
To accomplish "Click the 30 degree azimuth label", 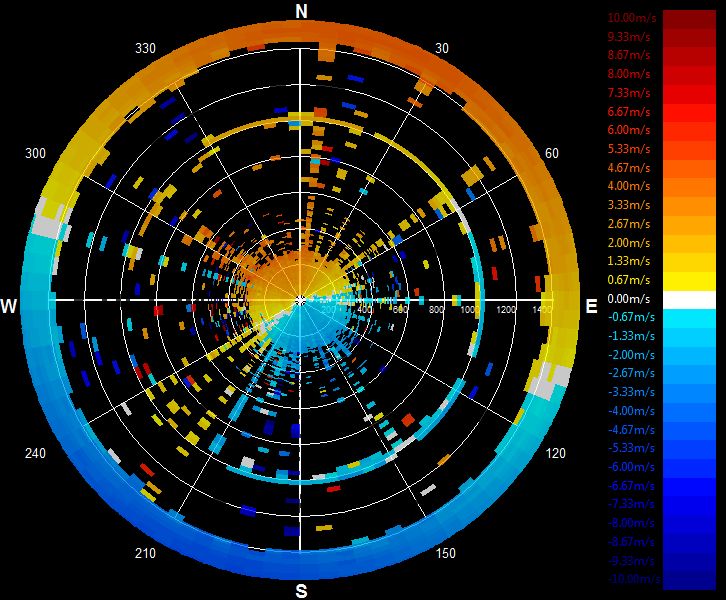I will 442,48.
